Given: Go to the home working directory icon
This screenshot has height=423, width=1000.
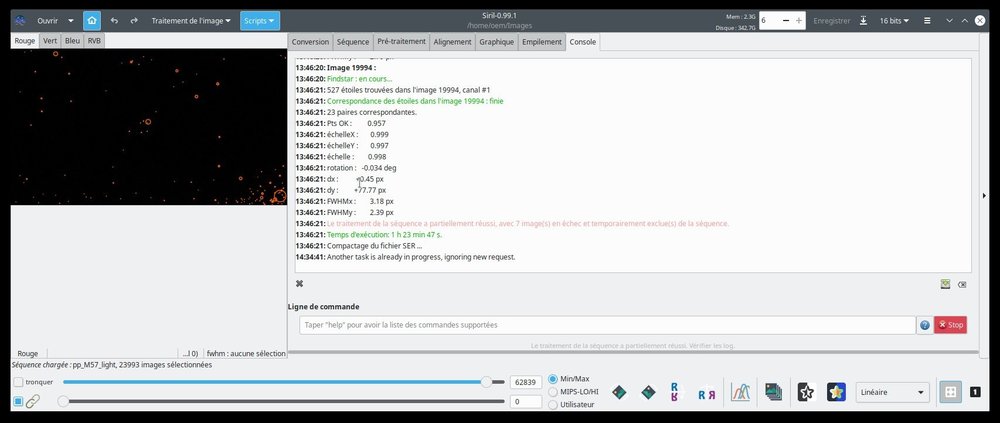Looking at the screenshot, I should click(x=92, y=20).
